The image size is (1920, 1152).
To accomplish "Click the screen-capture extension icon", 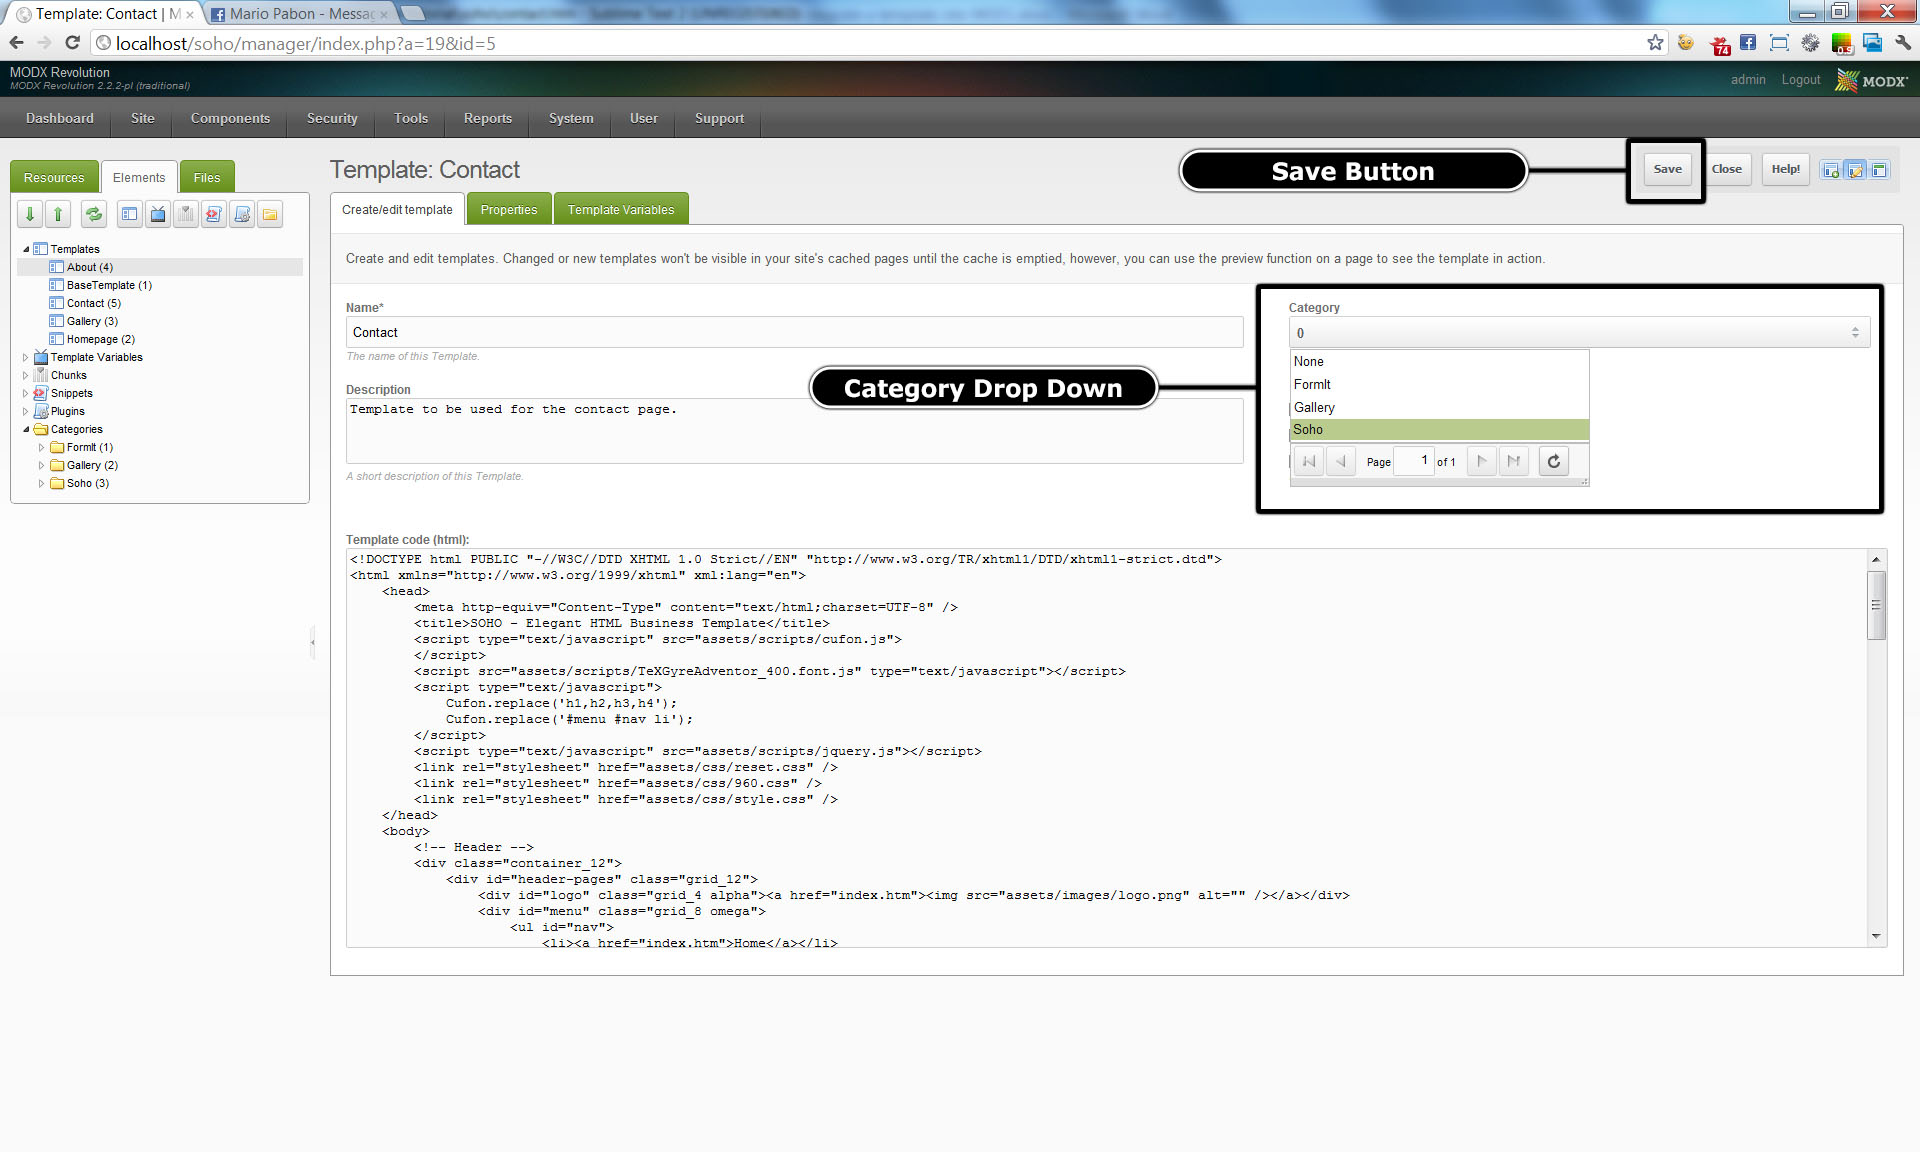I will coord(1779,43).
